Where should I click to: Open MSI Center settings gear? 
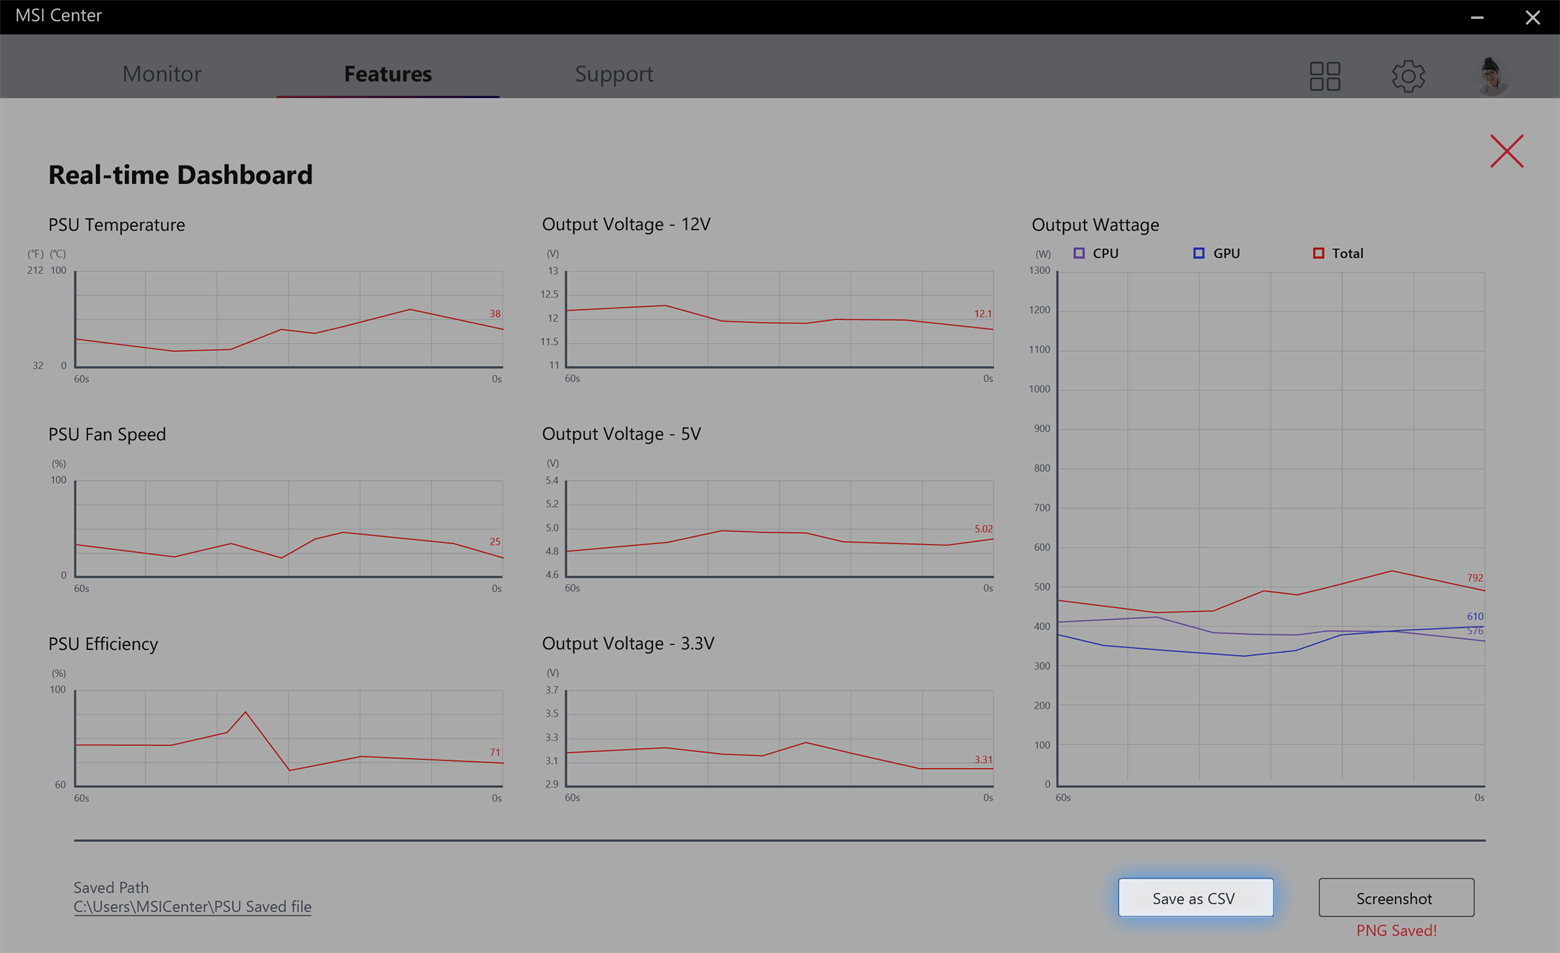pyautogui.click(x=1408, y=75)
